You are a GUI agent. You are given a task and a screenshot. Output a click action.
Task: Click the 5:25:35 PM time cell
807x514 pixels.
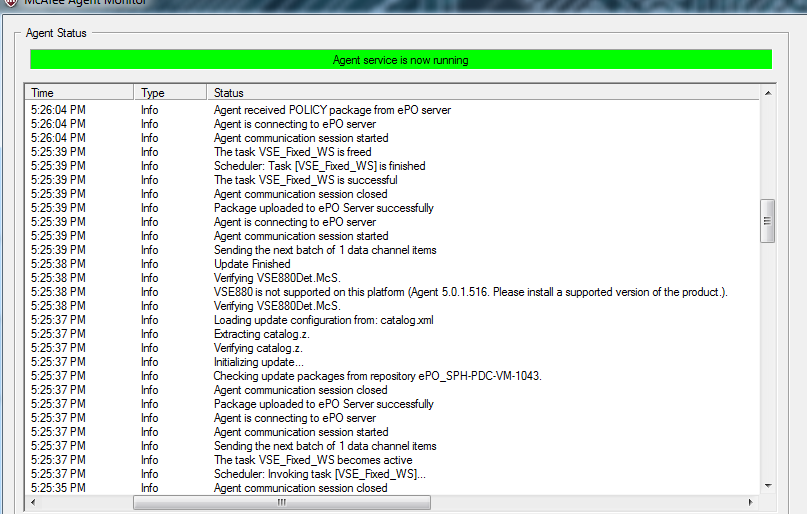point(58,488)
